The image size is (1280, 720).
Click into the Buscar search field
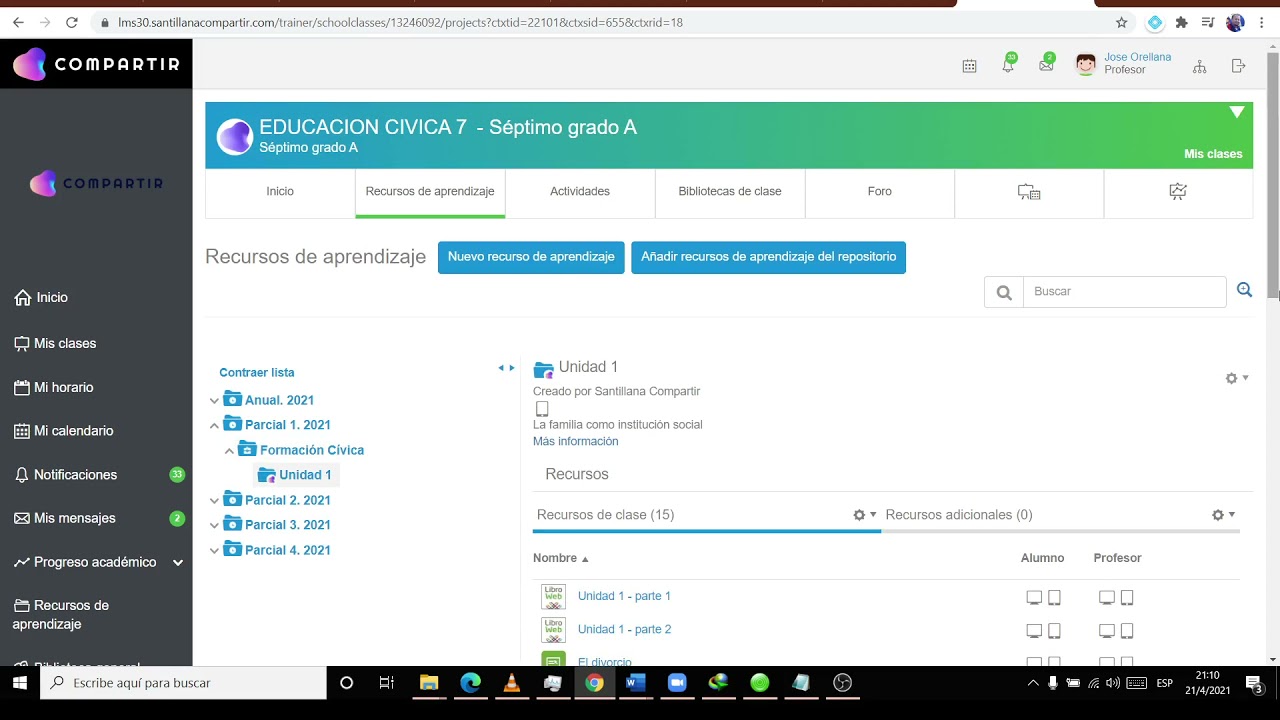pos(1125,292)
